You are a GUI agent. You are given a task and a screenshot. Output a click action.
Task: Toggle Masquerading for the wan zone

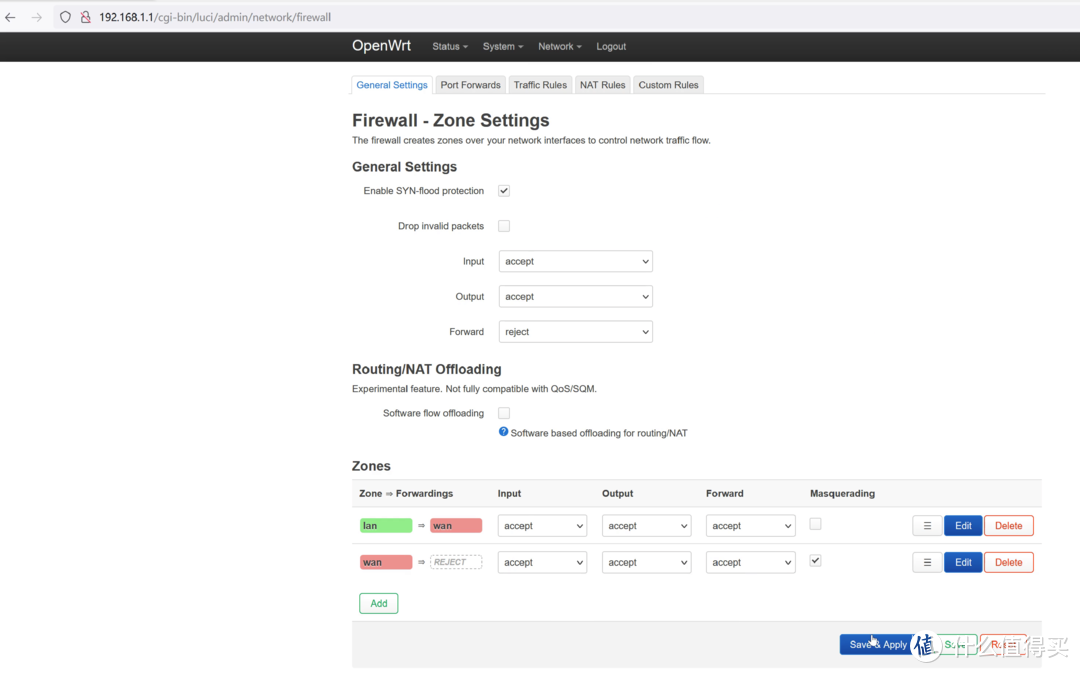click(816, 561)
